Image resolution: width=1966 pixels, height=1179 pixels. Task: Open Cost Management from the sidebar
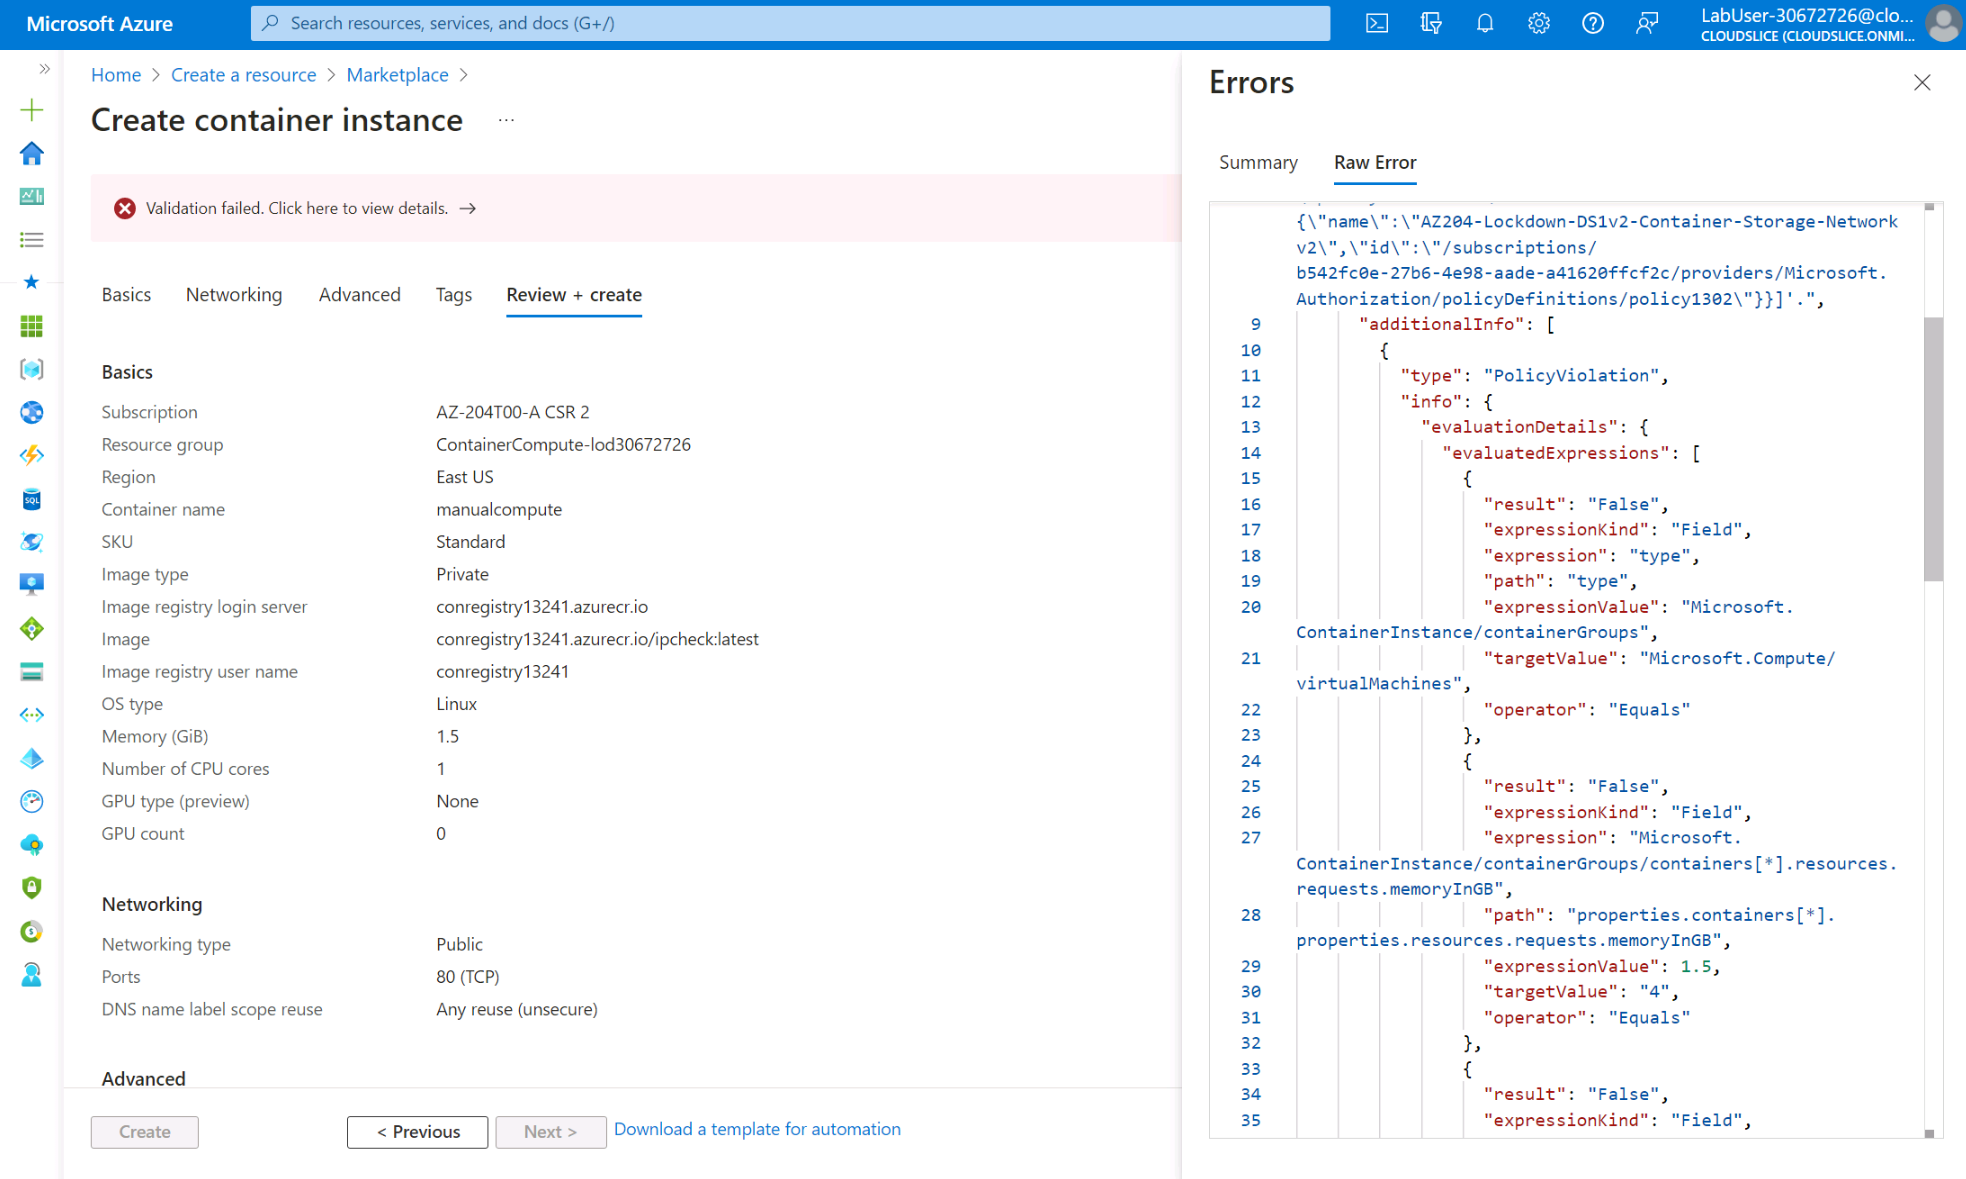(x=32, y=931)
